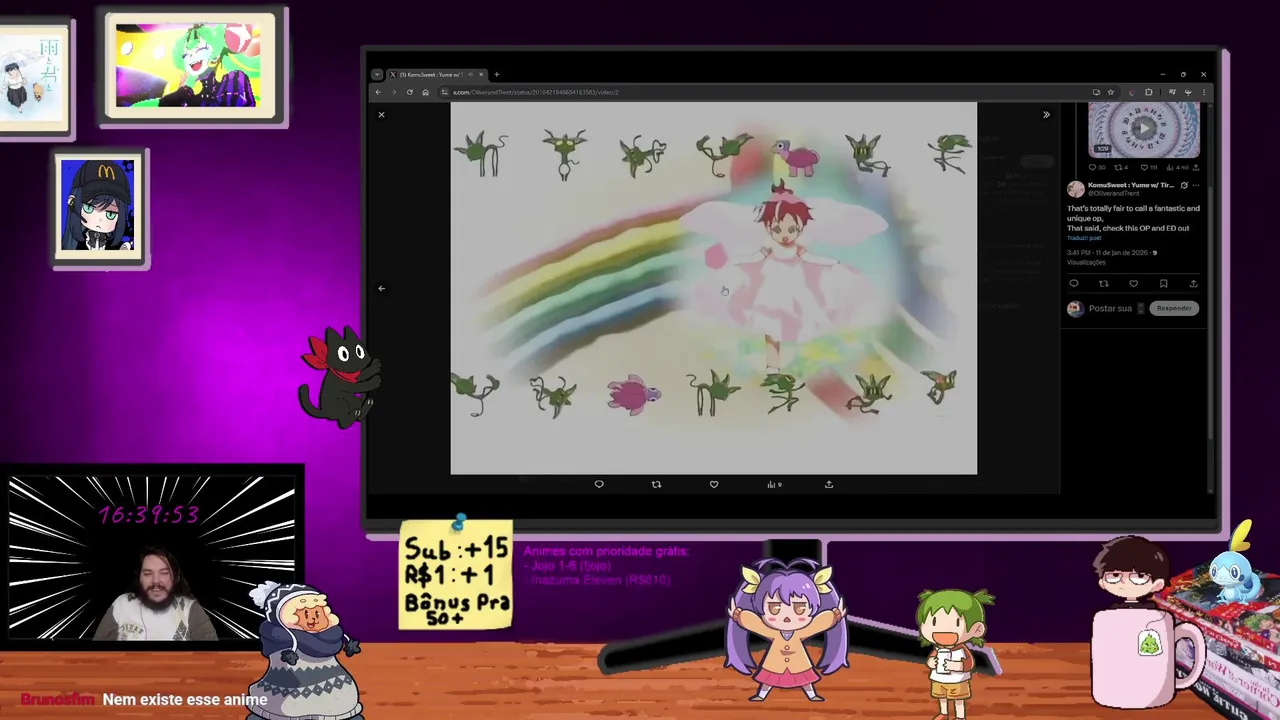
Task: Reply to the post under the video viewer
Action: click(599, 484)
